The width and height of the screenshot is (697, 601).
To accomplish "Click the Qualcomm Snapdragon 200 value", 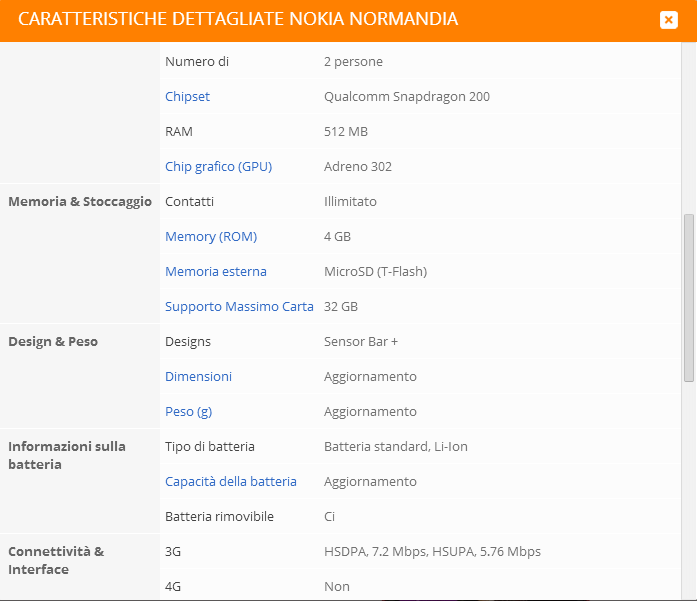I will coord(407,96).
